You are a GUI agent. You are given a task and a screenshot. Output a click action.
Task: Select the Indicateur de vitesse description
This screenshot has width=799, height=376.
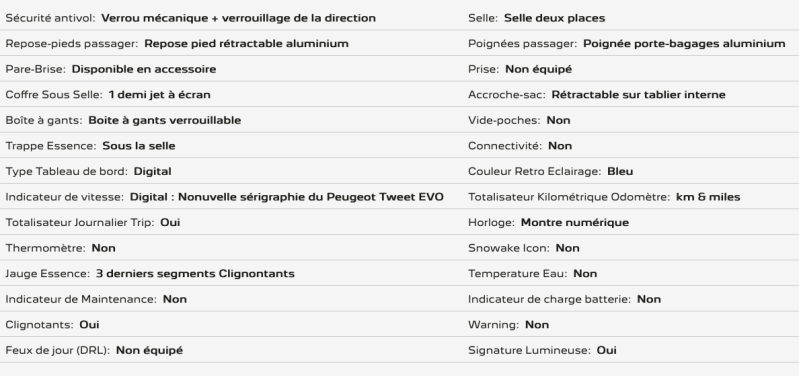pos(286,197)
